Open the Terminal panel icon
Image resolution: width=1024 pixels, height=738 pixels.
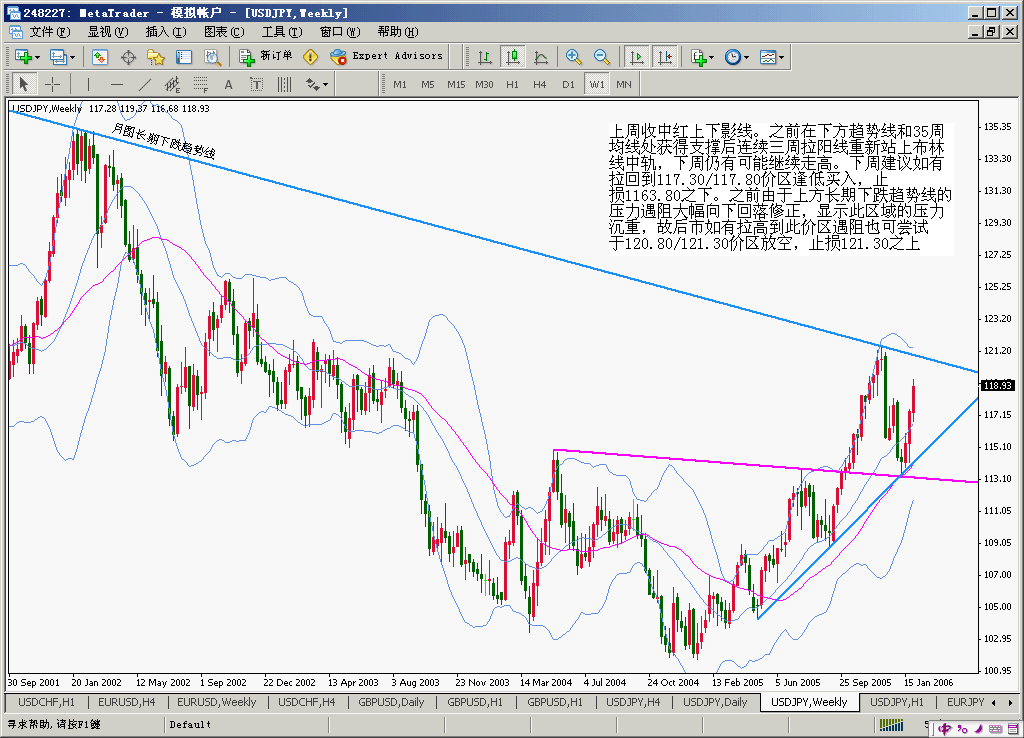pyautogui.click(x=184, y=57)
